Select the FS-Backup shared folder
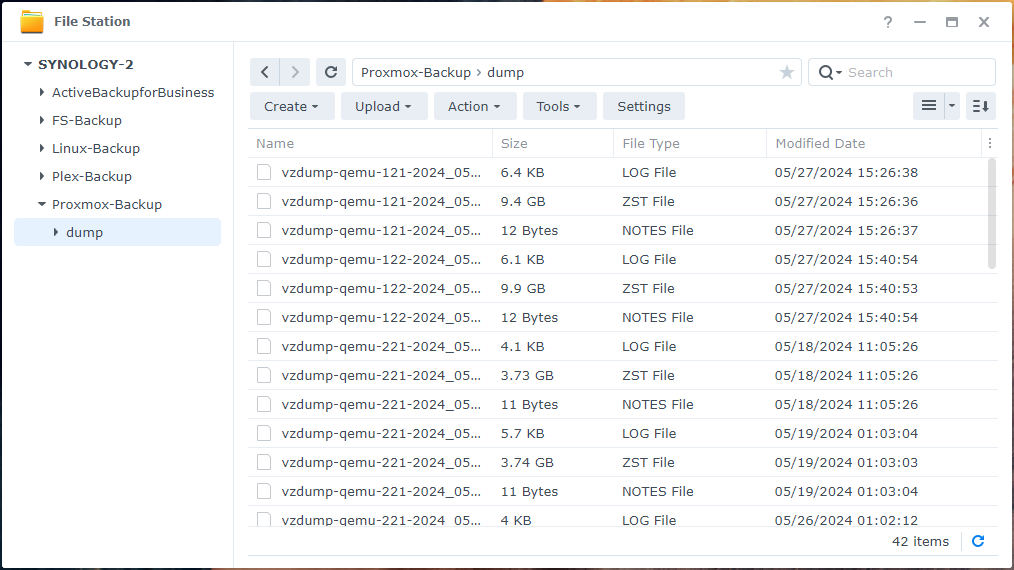The height and width of the screenshot is (570, 1014). (x=87, y=120)
